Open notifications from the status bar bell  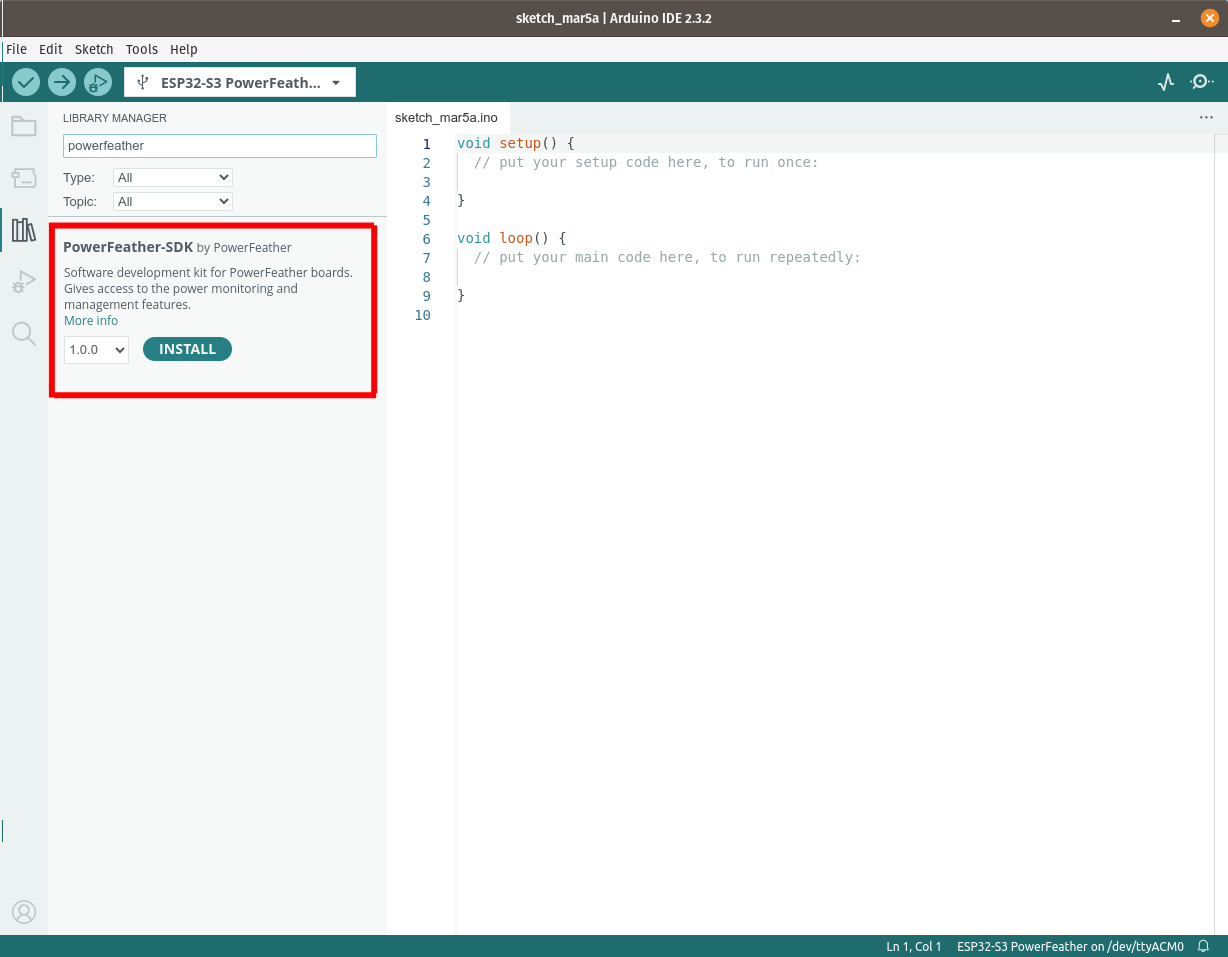click(1201, 946)
